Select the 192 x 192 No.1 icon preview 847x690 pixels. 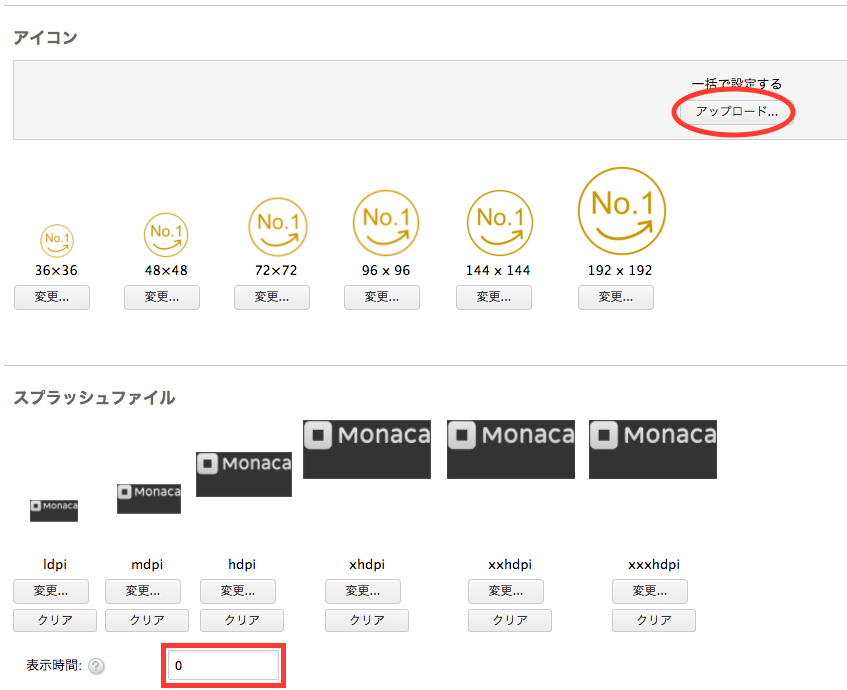point(622,211)
